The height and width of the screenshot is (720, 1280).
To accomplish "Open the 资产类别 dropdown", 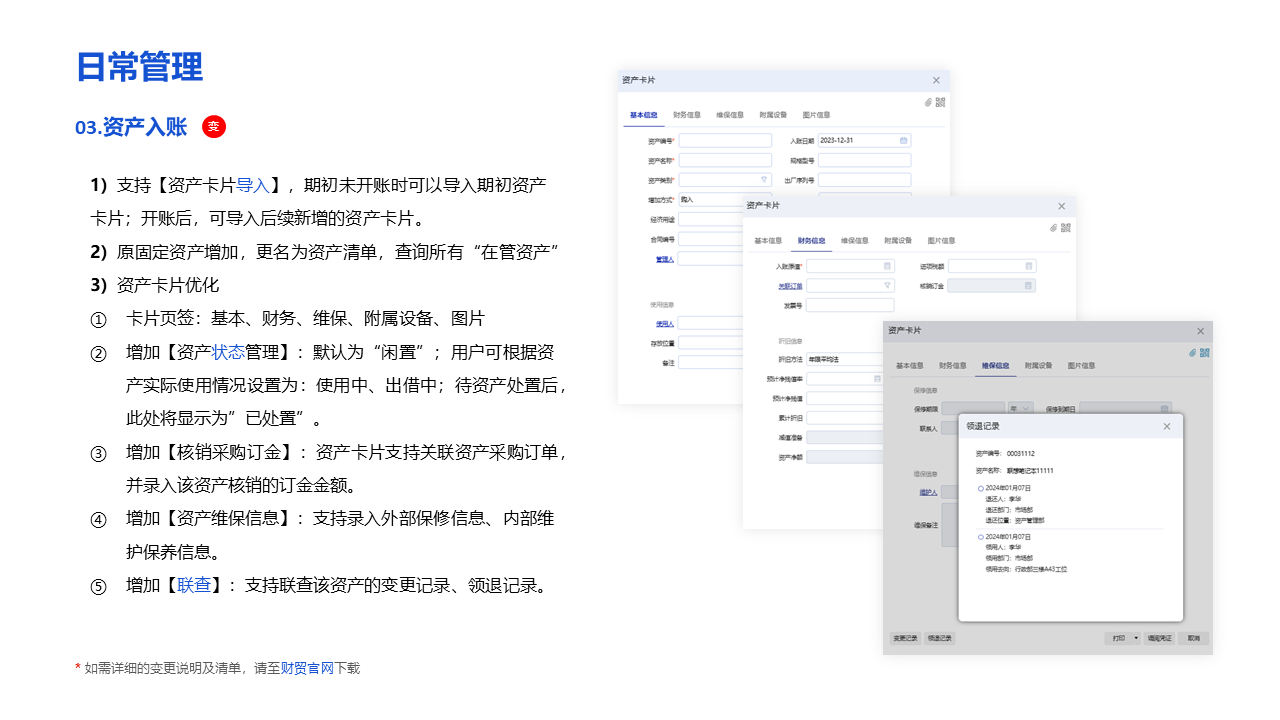I will pos(764,180).
